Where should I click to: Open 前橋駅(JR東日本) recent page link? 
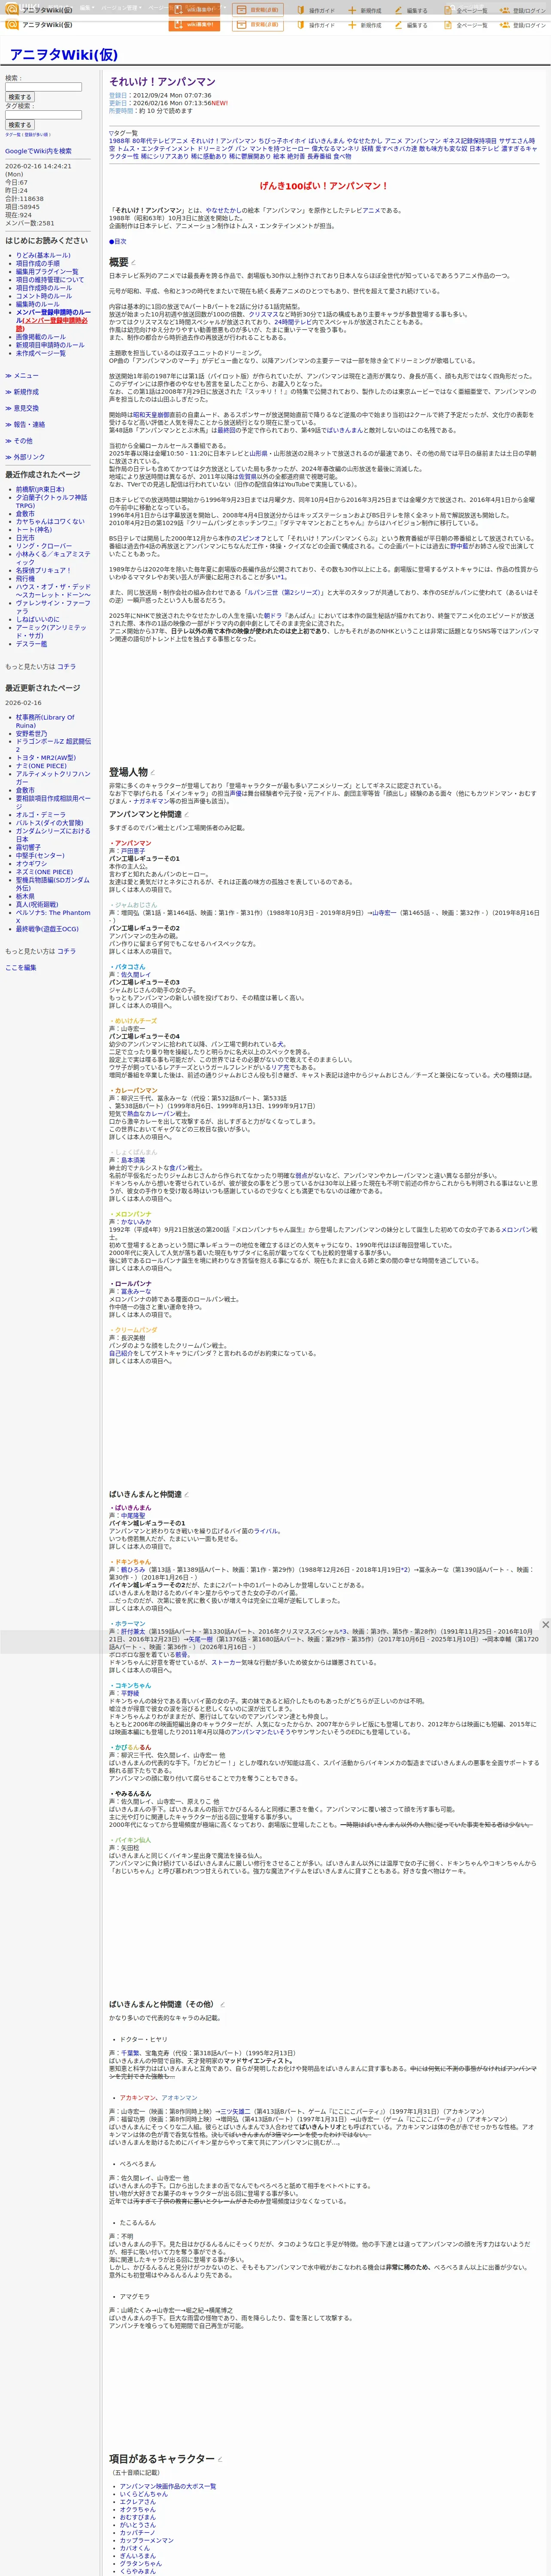coord(40,489)
